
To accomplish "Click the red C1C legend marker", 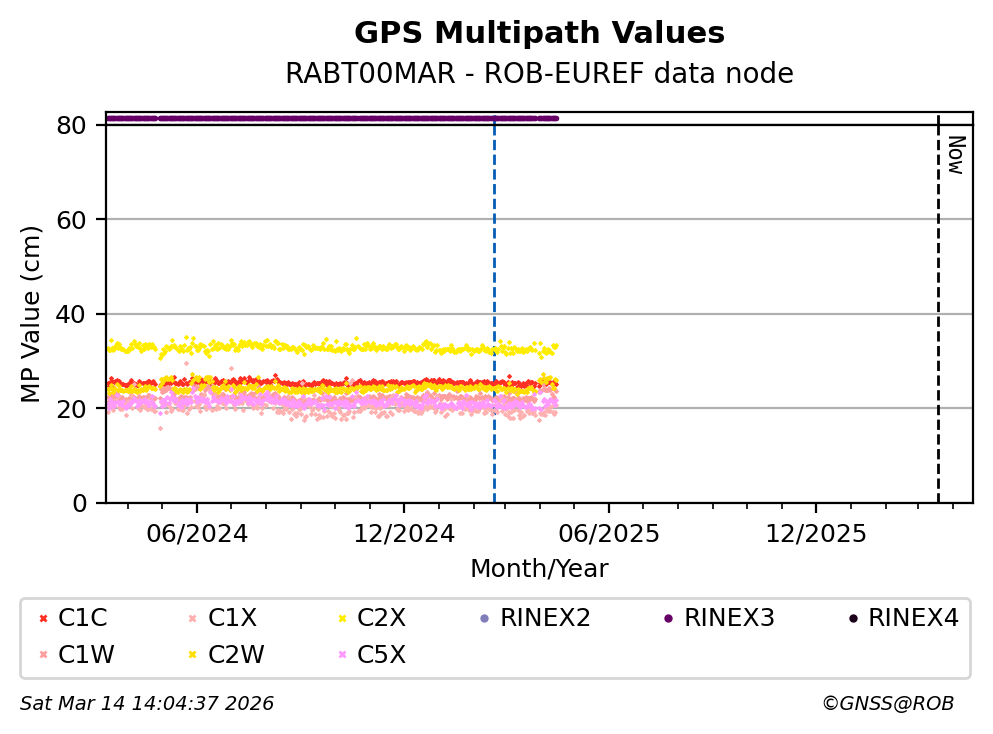I will pos(41,619).
